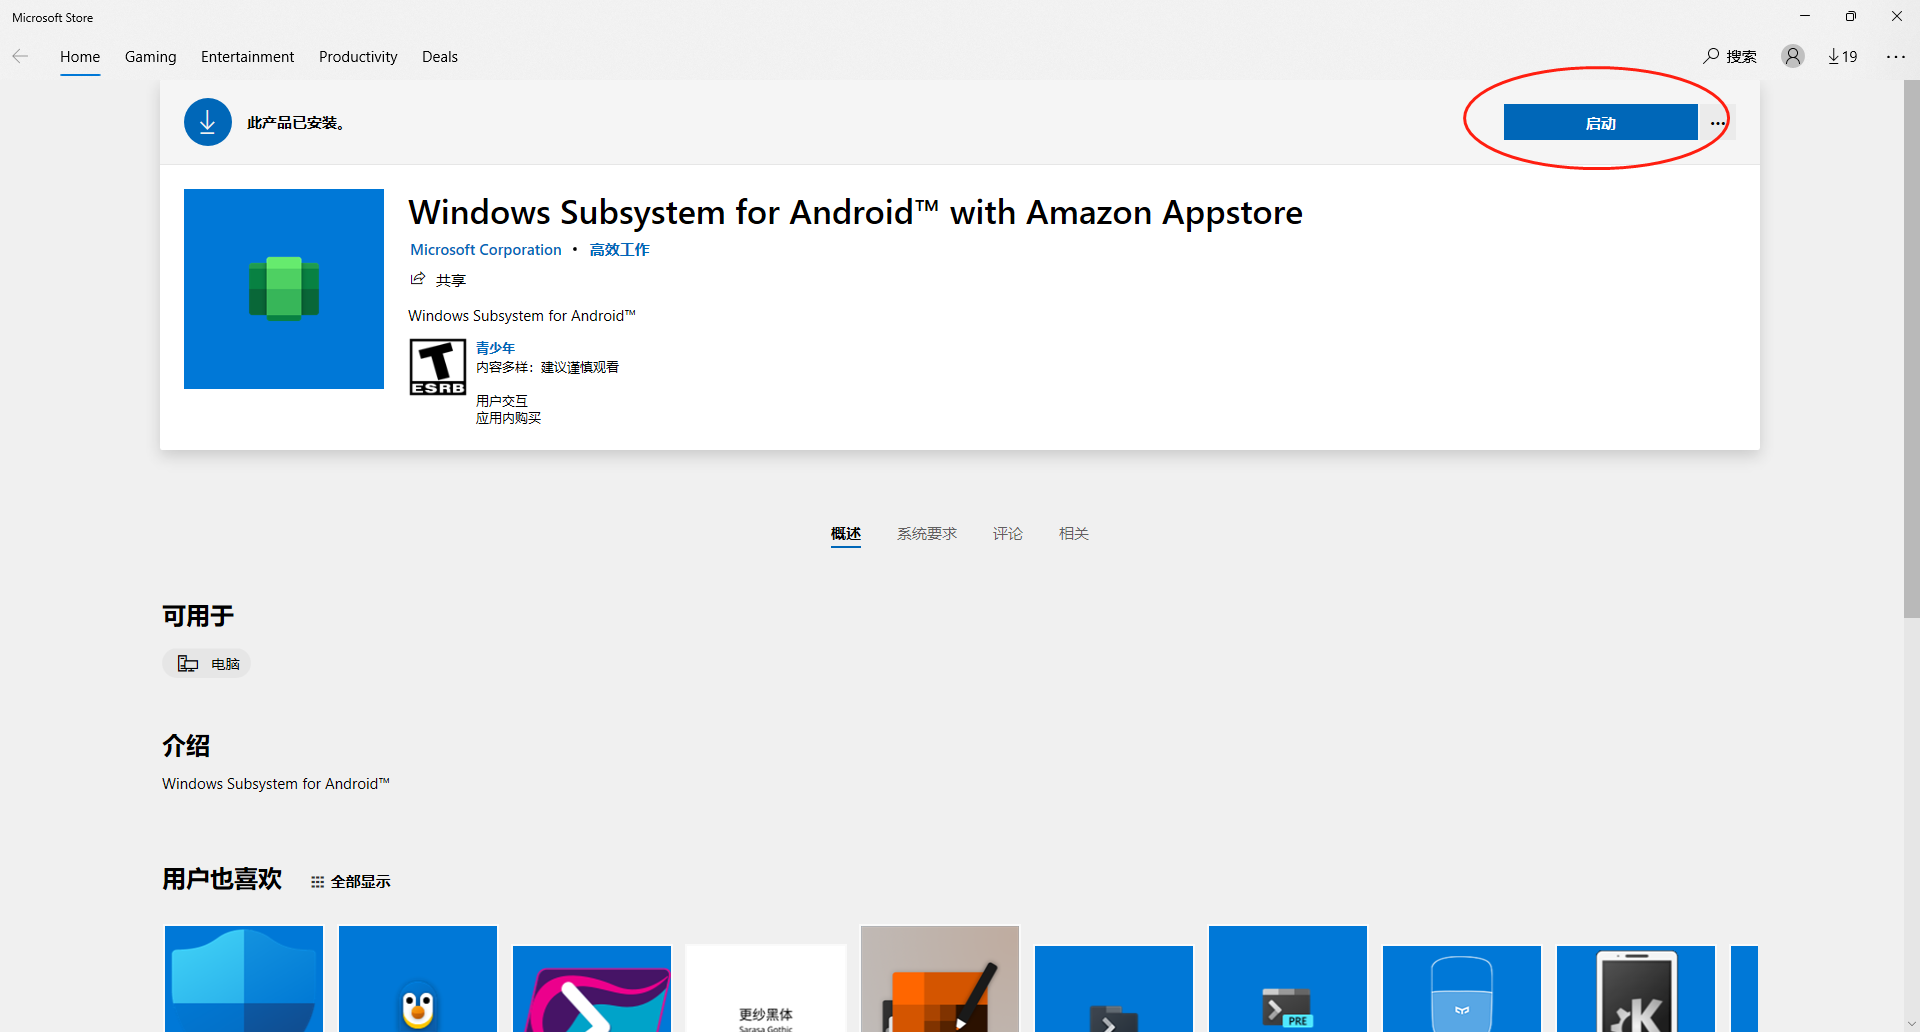Viewport: 1920px width, 1032px height.
Task: Click the 电脑 device badge
Action: click(x=206, y=663)
